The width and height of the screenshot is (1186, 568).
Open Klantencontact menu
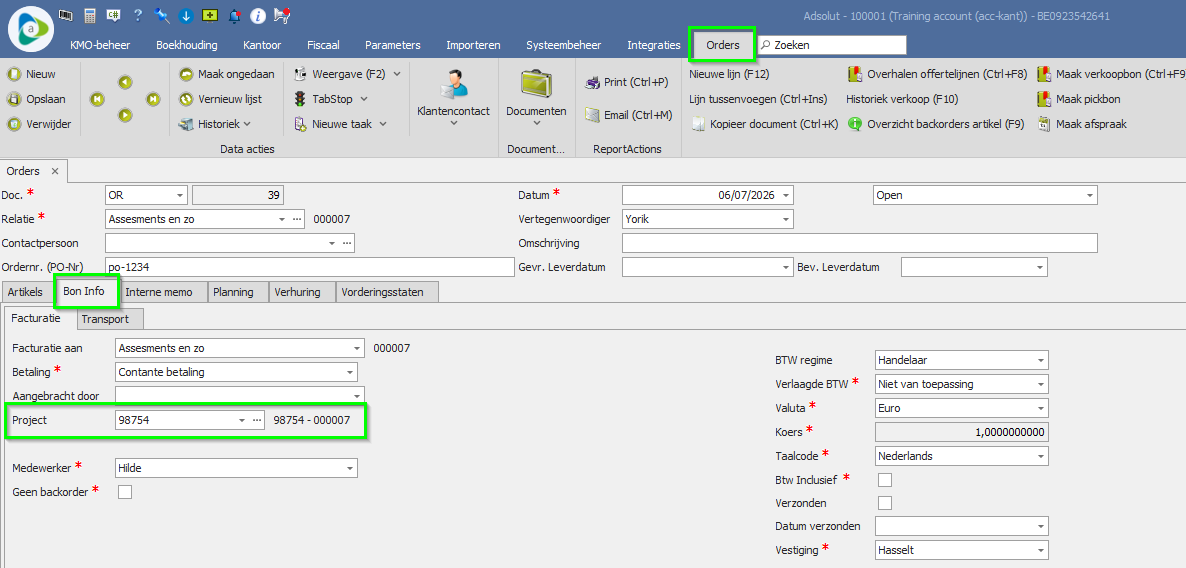point(454,98)
